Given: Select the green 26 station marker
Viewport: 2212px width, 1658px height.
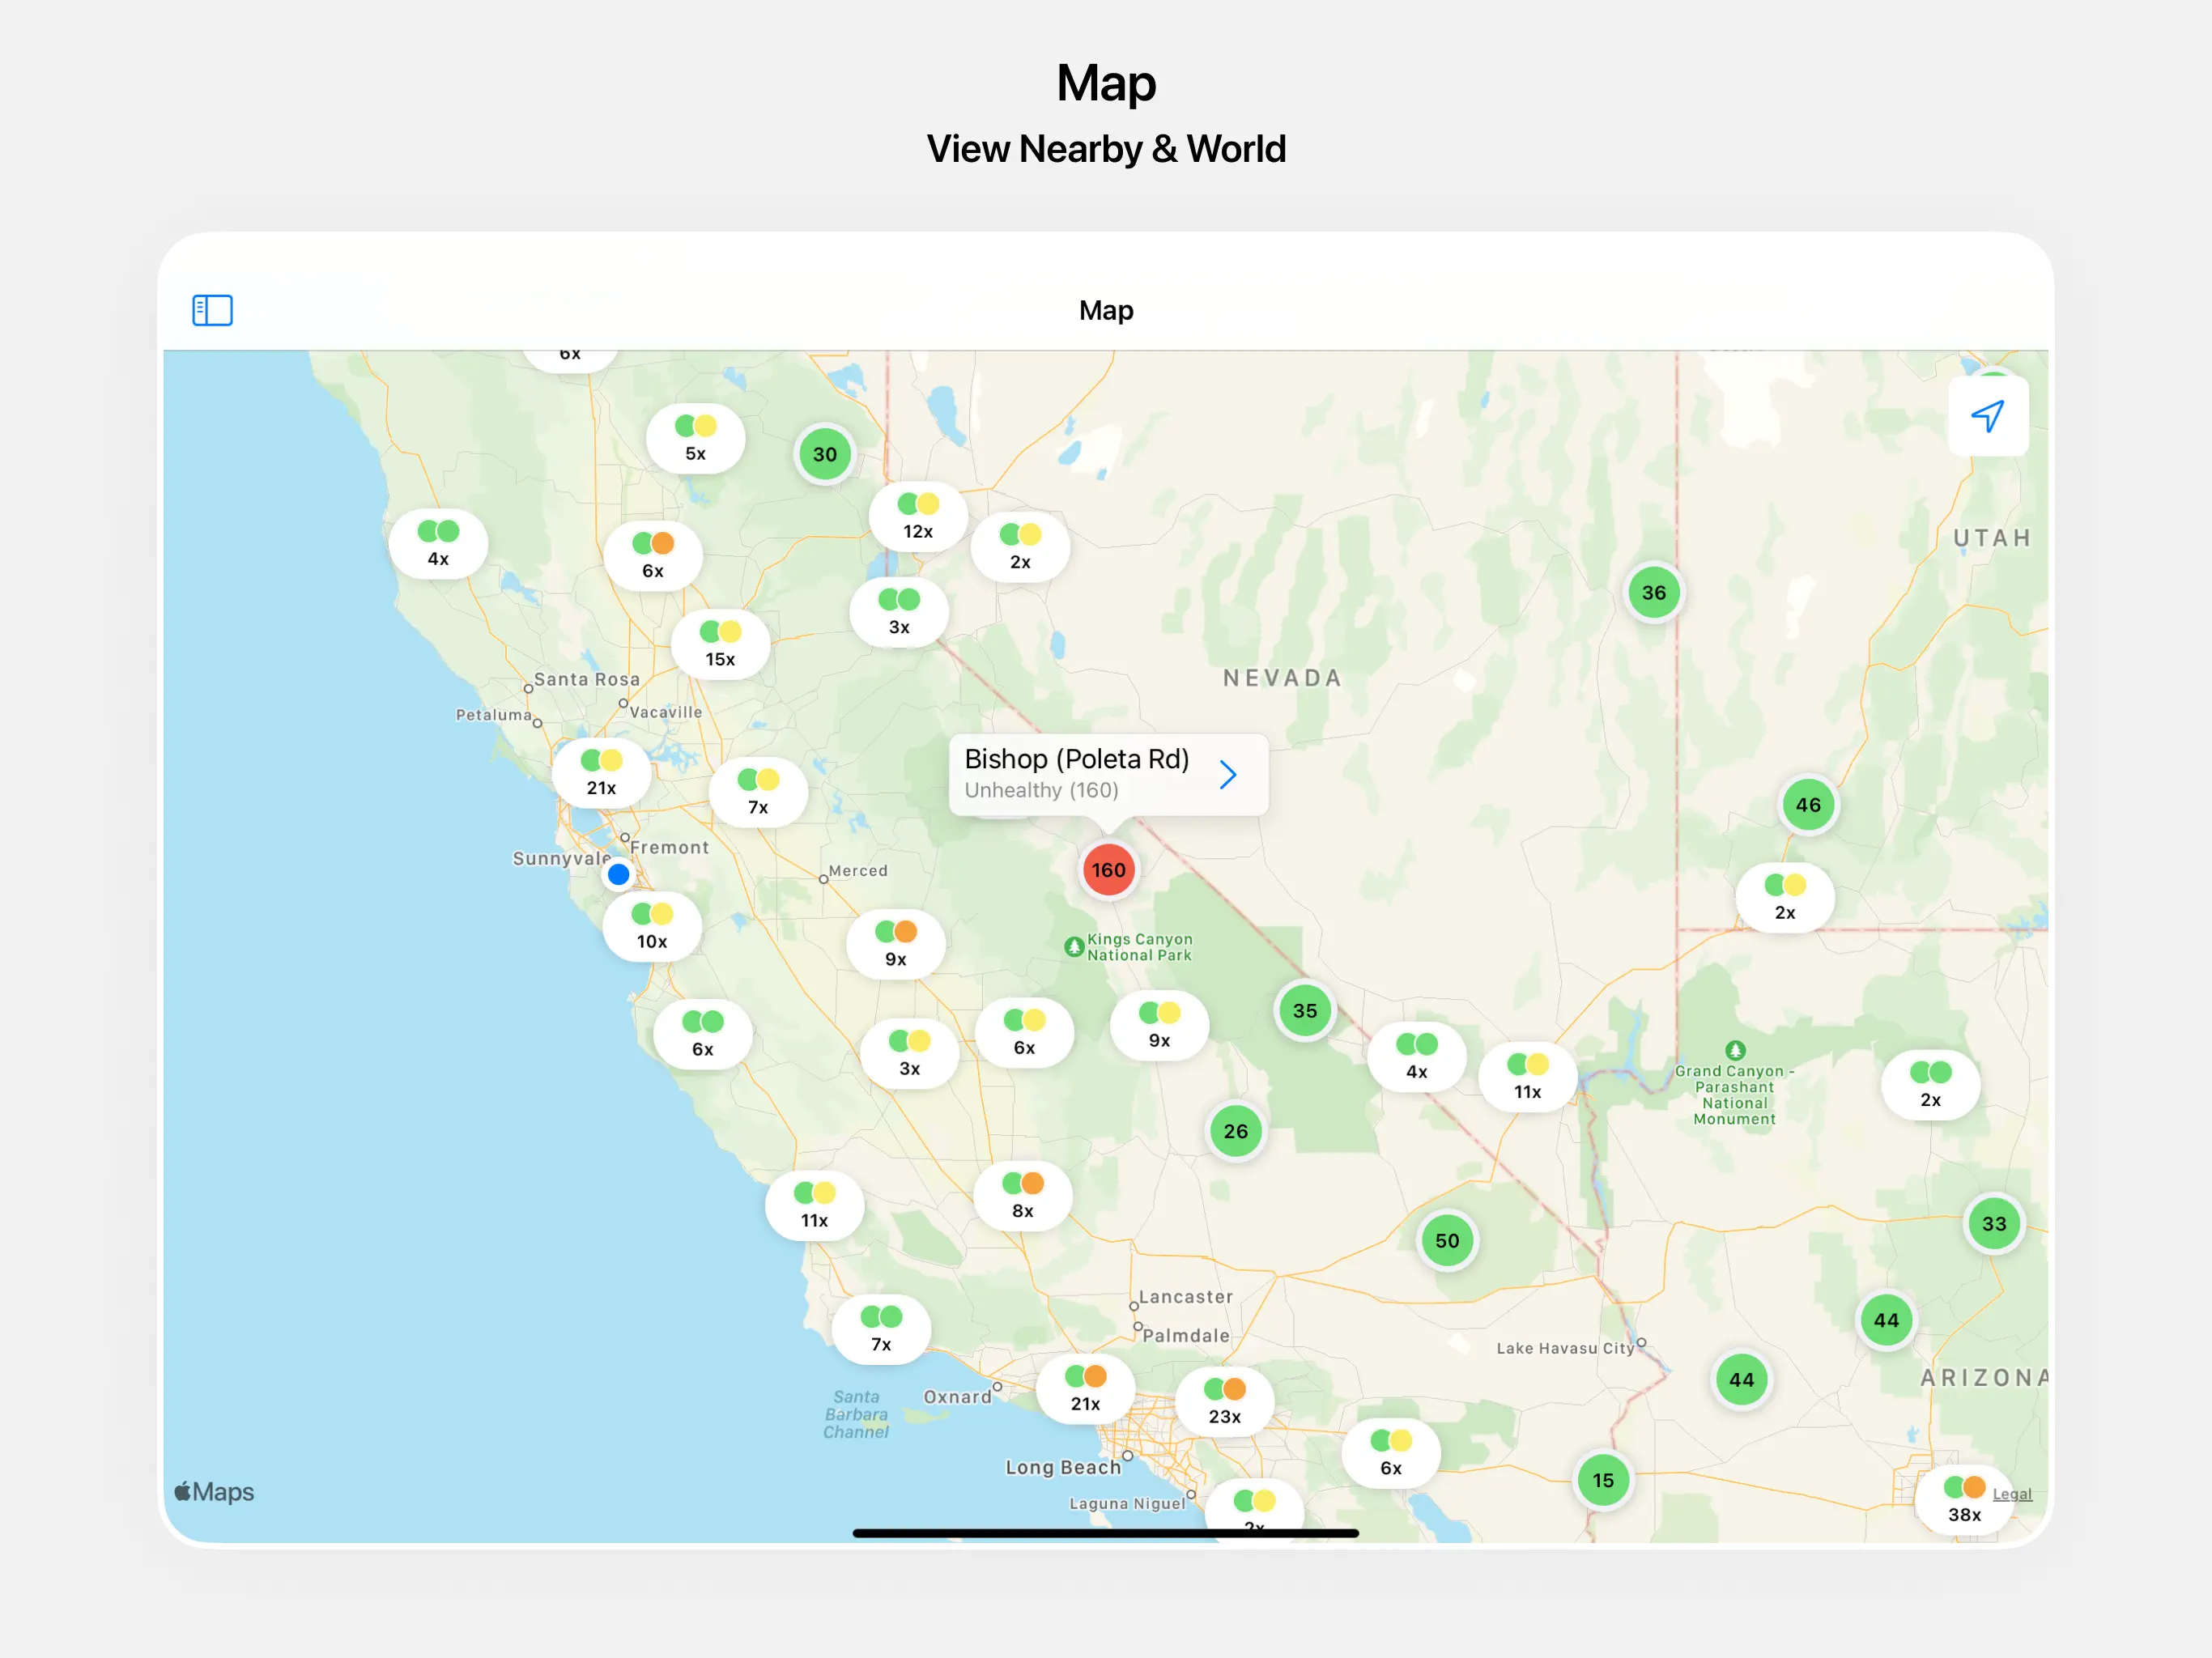Looking at the screenshot, I should click(1235, 1131).
